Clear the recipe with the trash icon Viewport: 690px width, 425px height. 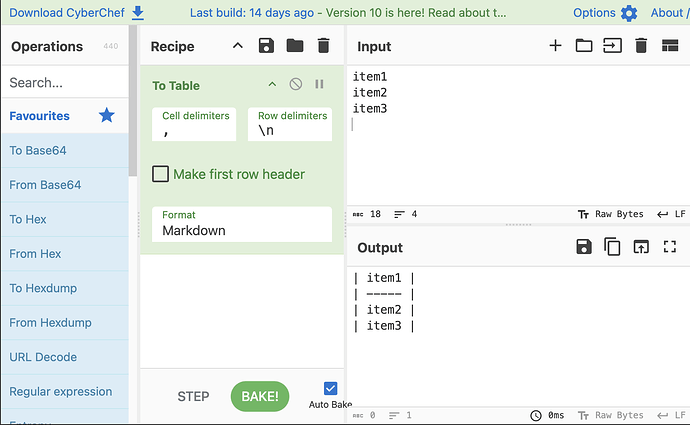(x=323, y=46)
